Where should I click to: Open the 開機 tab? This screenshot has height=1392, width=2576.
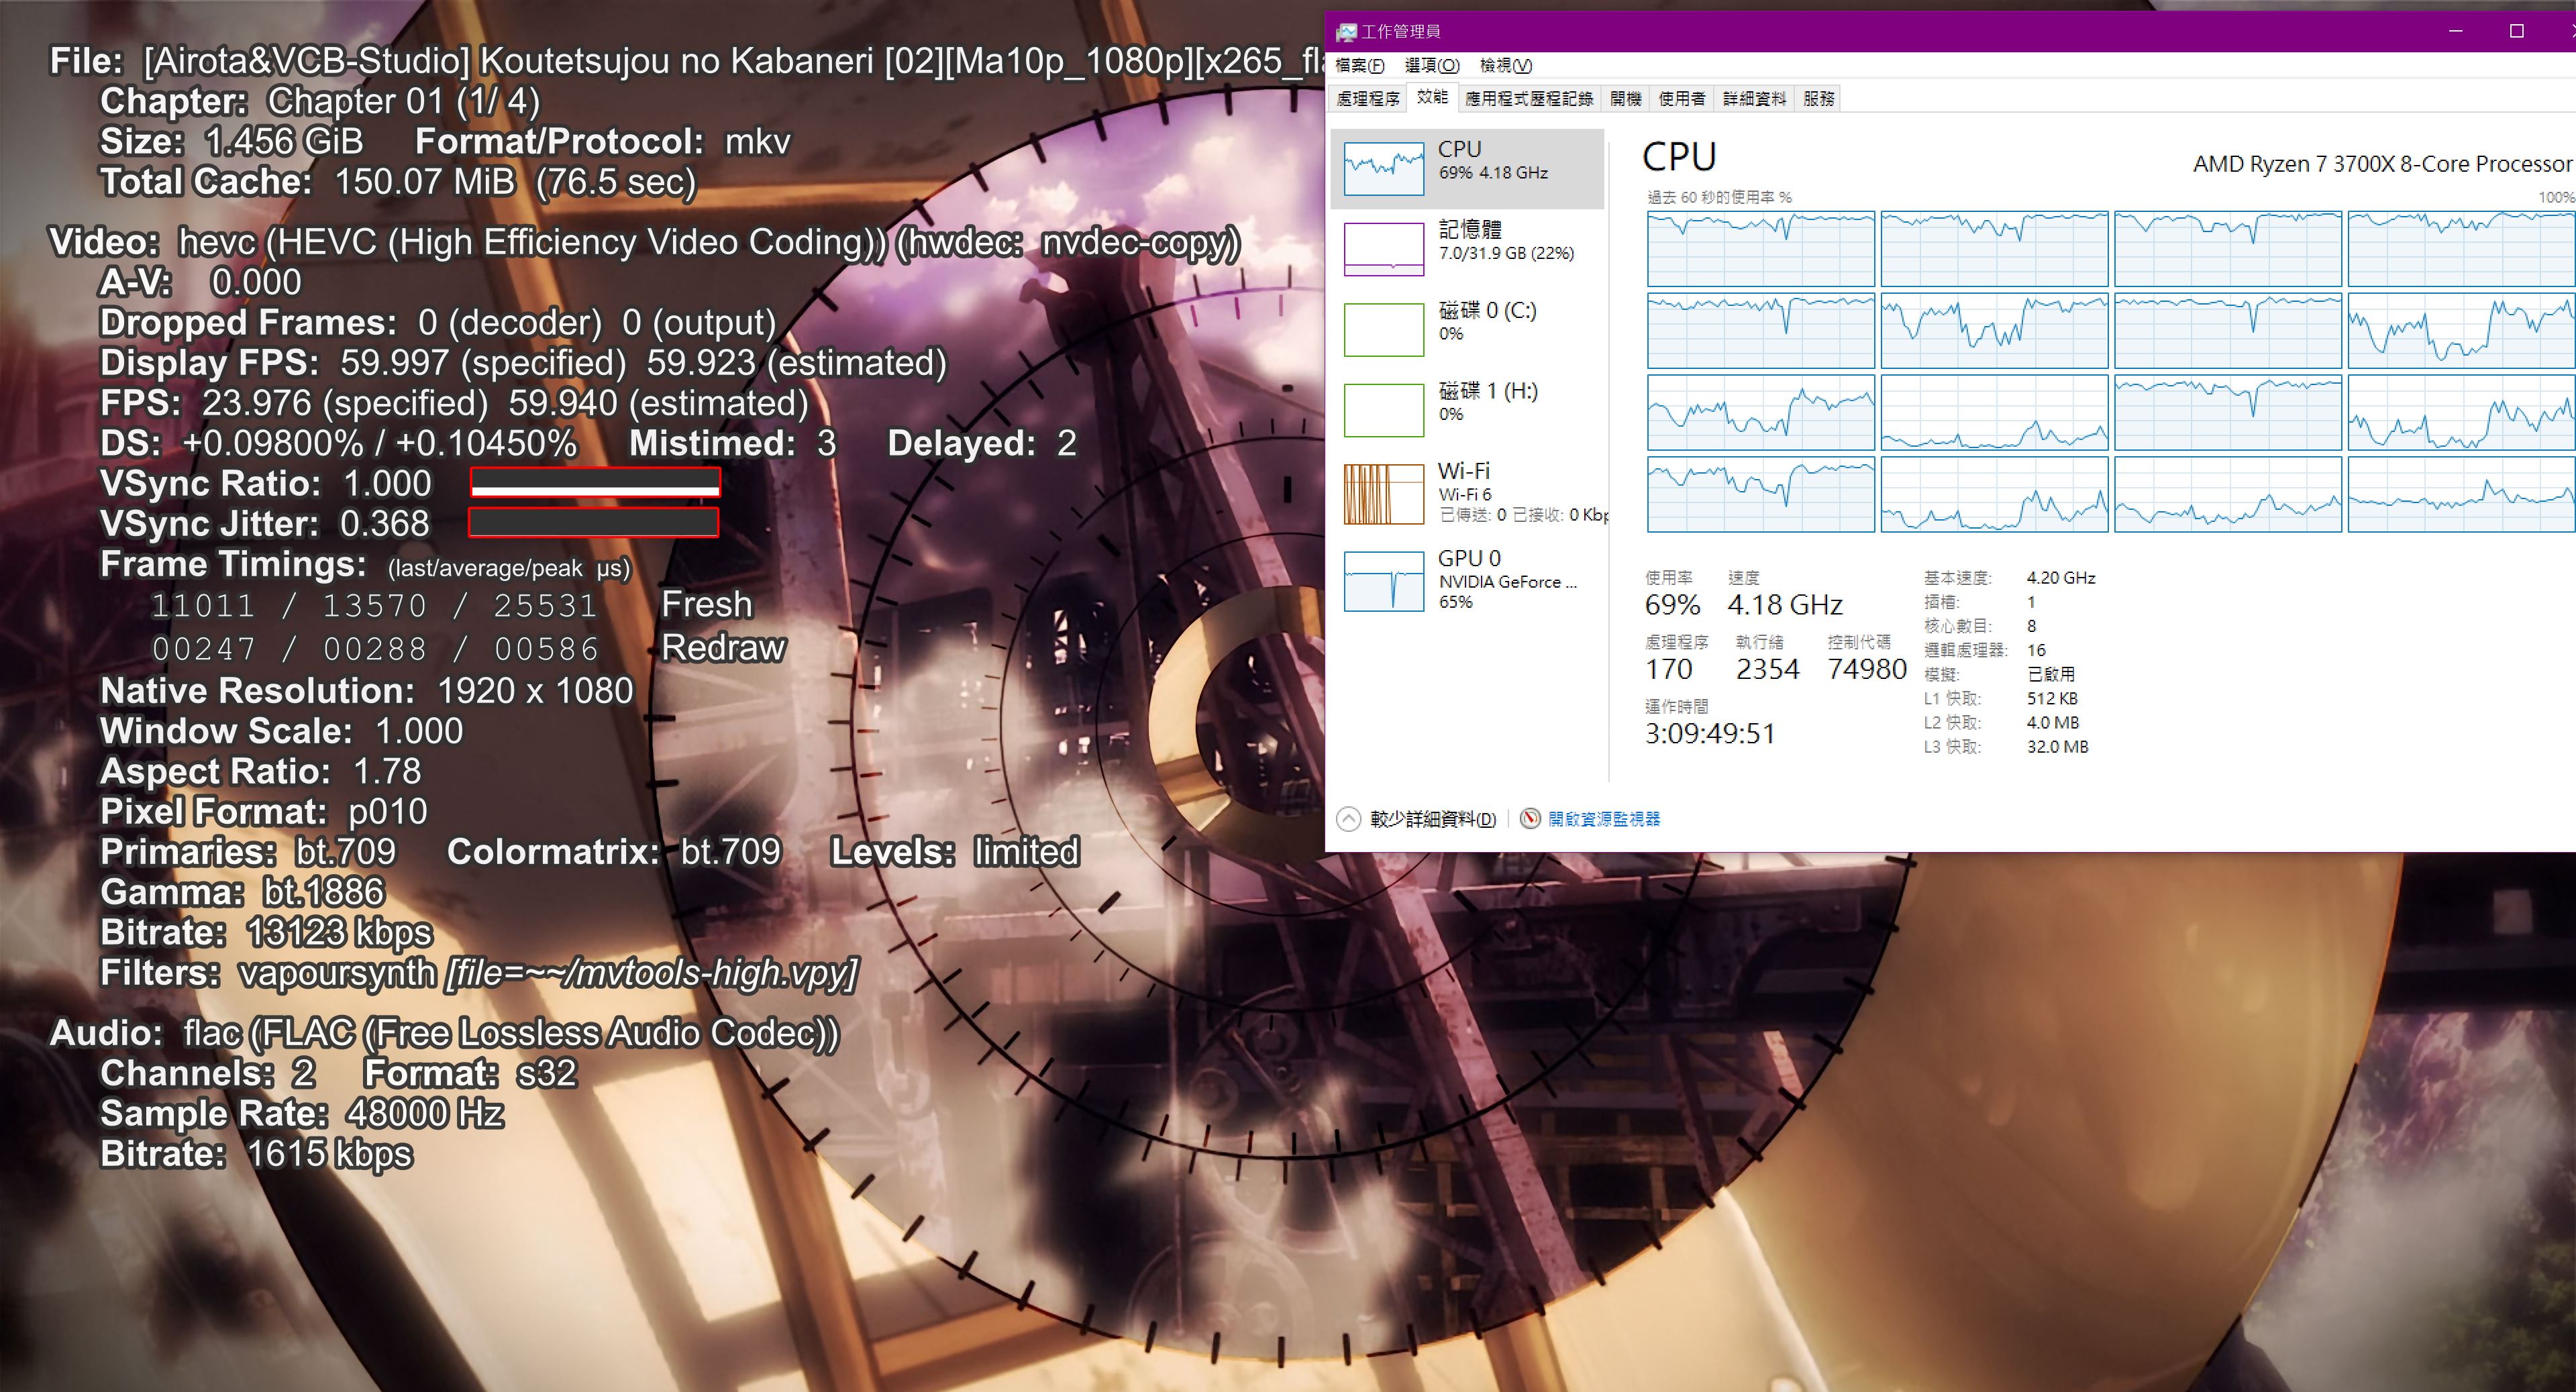coord(1625,99)
